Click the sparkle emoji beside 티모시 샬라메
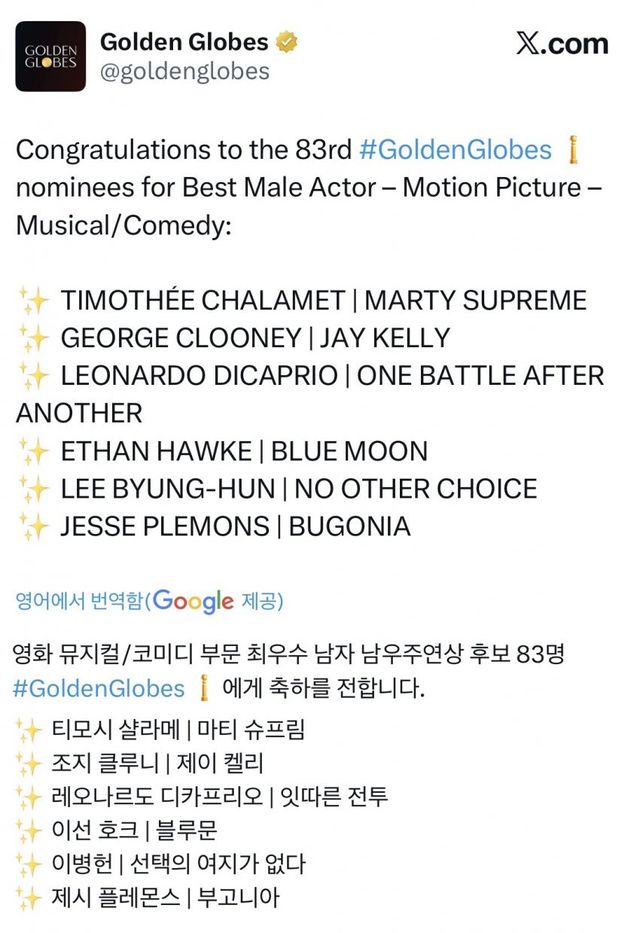The height and width of the screenshot is (933, 640). coord(31,729)
